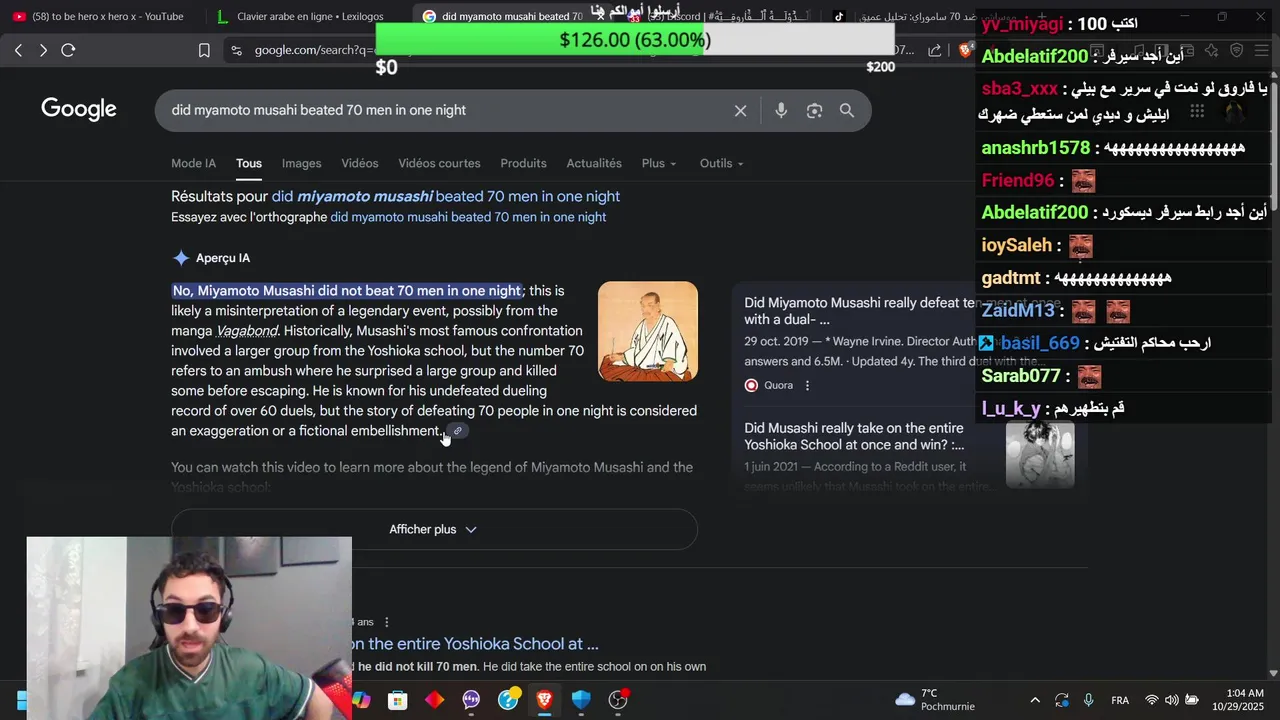Open purple chat app in taskbar

coord(471,700)
